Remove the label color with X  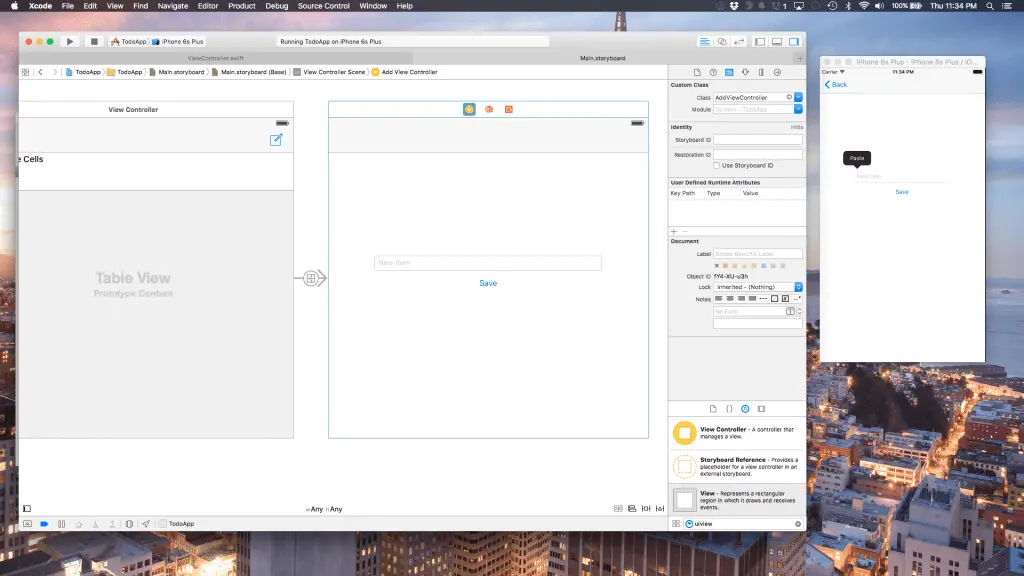click(716, 266)
